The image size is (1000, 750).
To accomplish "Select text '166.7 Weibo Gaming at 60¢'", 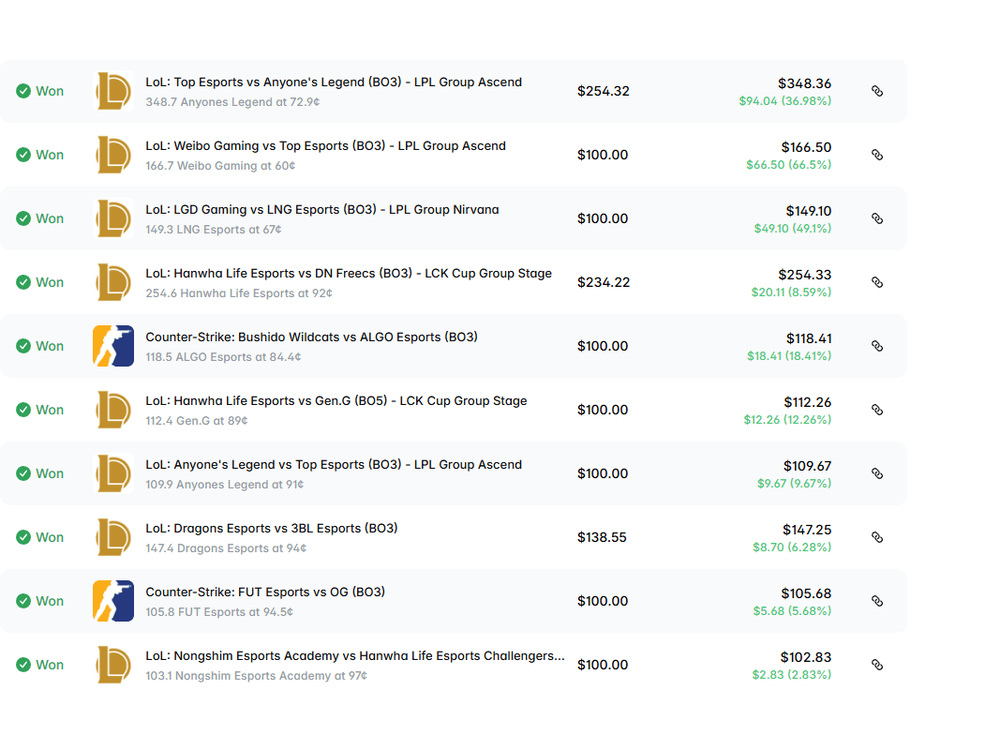I will 220,166.
